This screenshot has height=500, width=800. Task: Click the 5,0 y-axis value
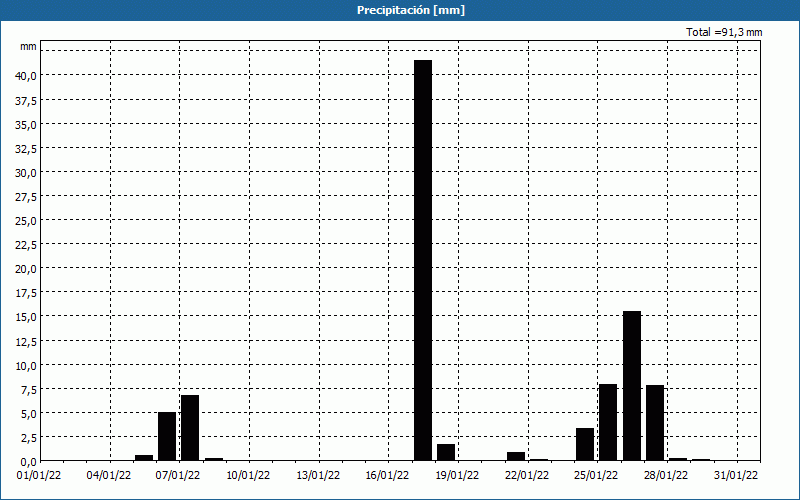[28, 413]
